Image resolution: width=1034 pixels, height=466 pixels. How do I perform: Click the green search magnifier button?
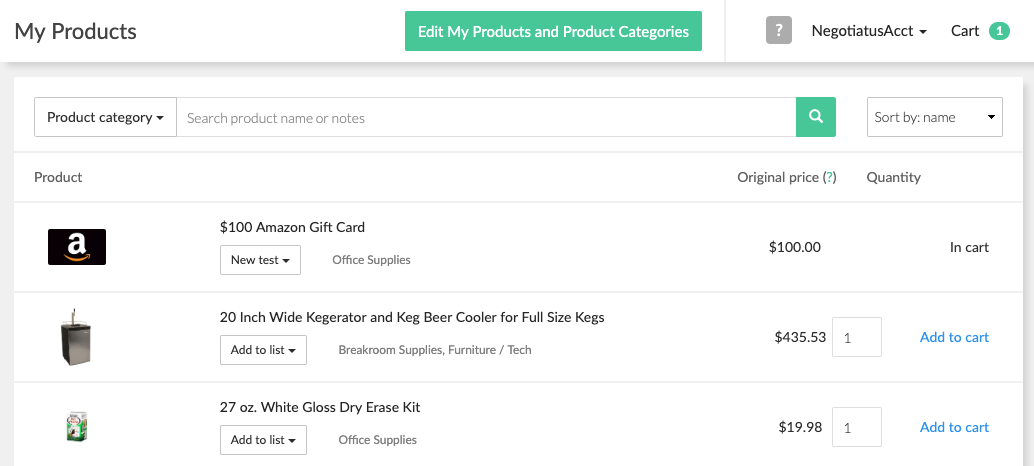(x=815, y=117)
